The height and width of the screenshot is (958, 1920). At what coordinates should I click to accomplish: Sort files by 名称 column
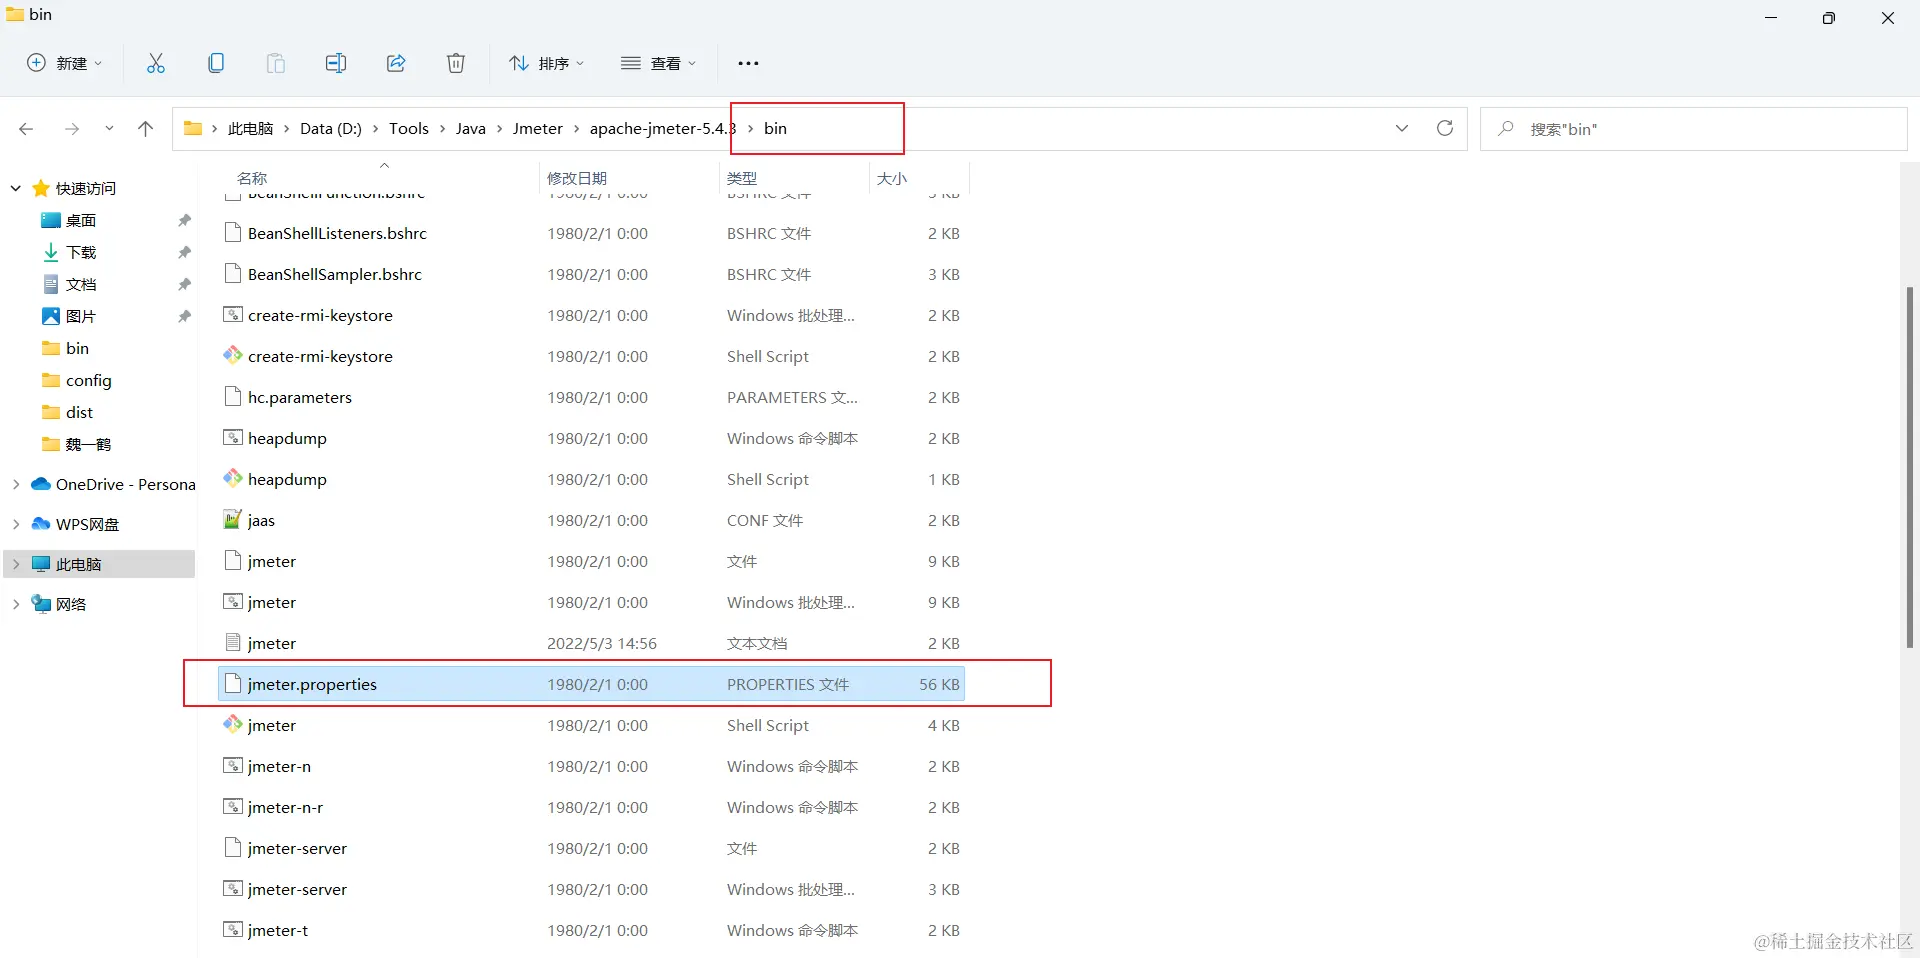[252, 178]
